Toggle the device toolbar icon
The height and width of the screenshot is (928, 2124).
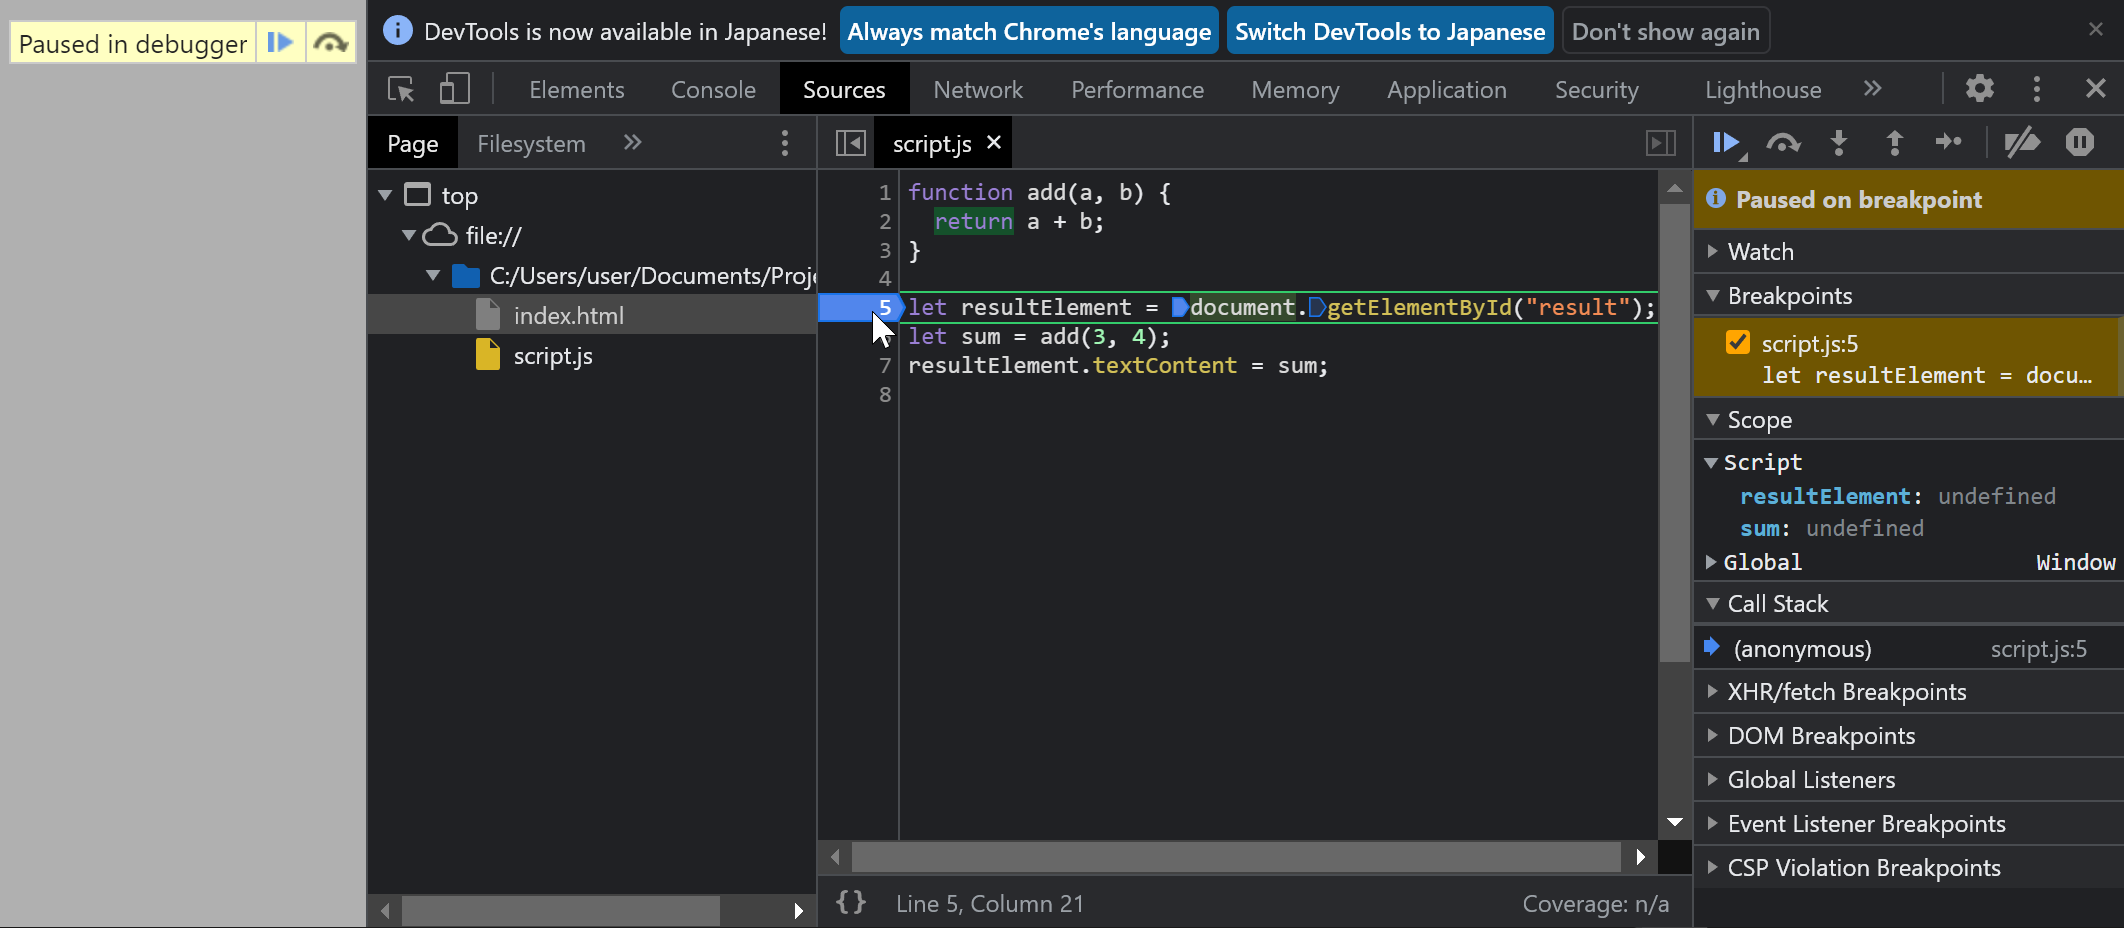pyautogui.click(x=454, y=90)
